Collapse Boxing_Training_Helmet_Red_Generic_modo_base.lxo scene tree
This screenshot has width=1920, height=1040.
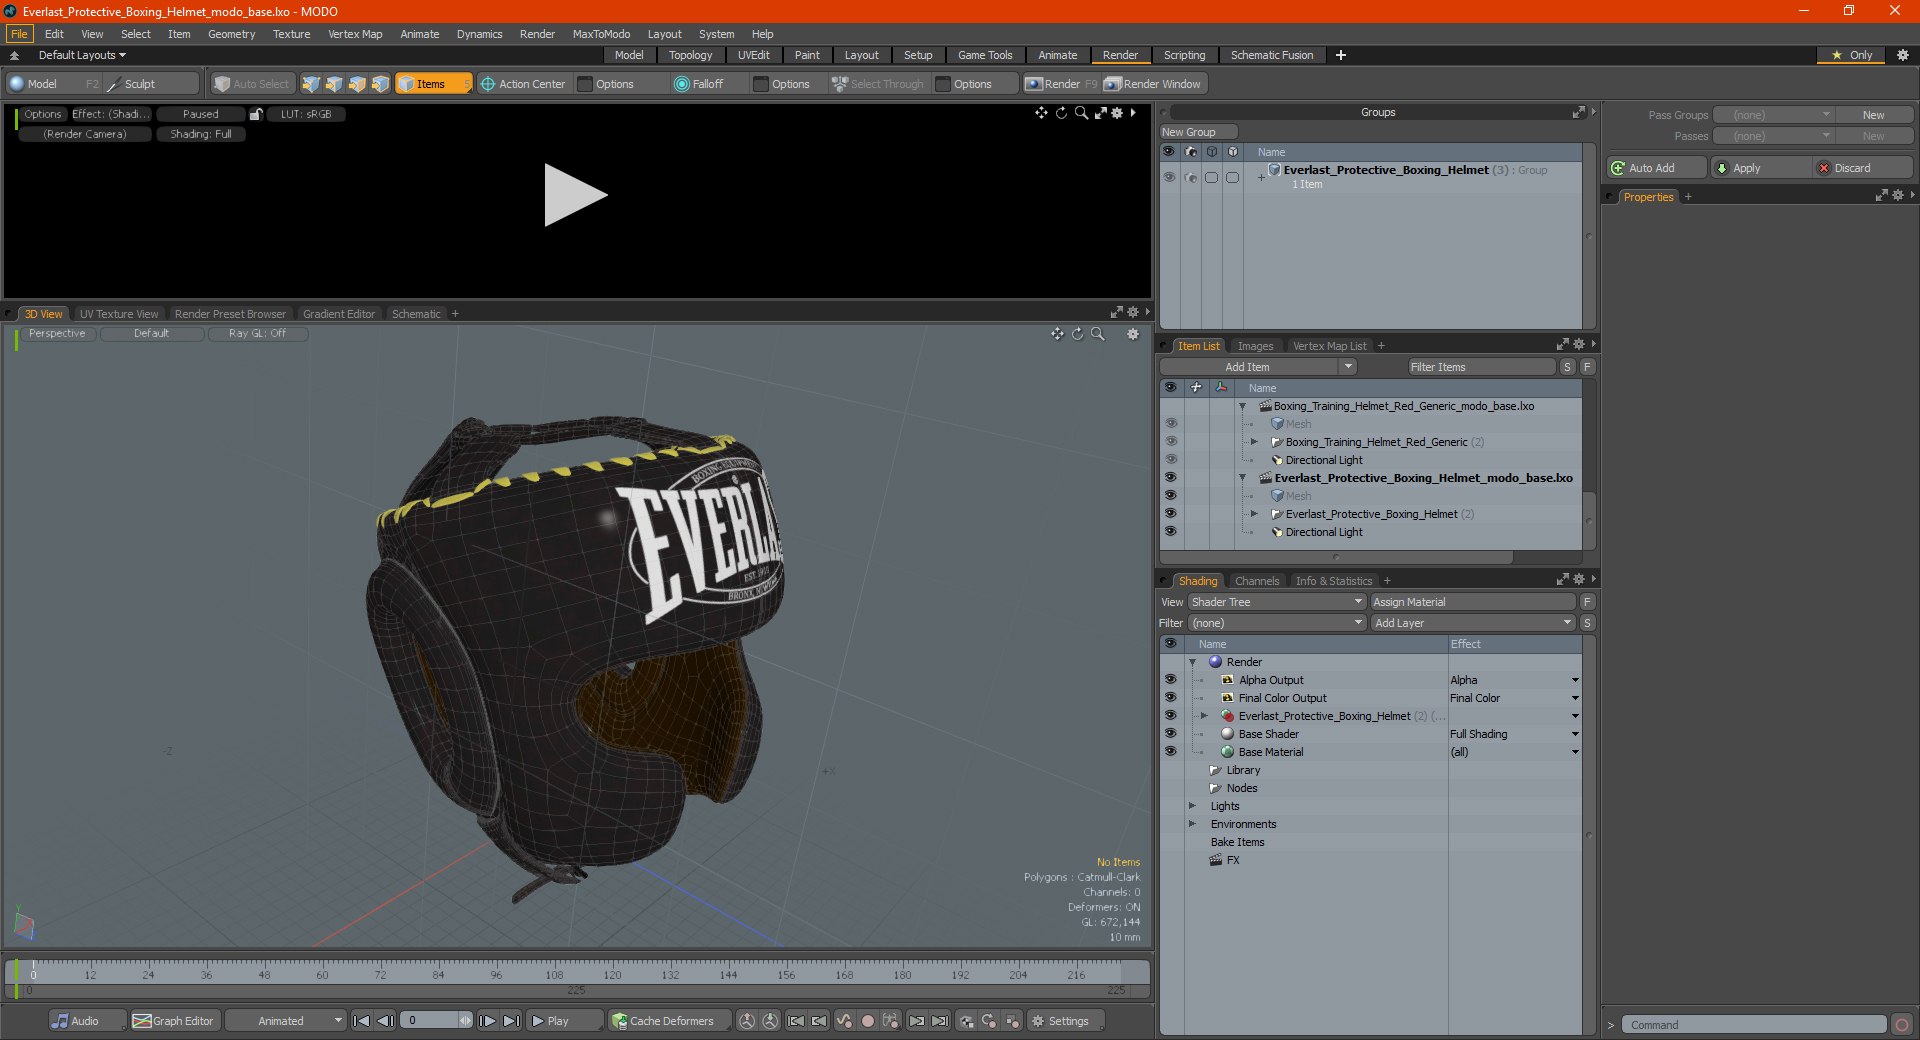[x=1243, y=406]
